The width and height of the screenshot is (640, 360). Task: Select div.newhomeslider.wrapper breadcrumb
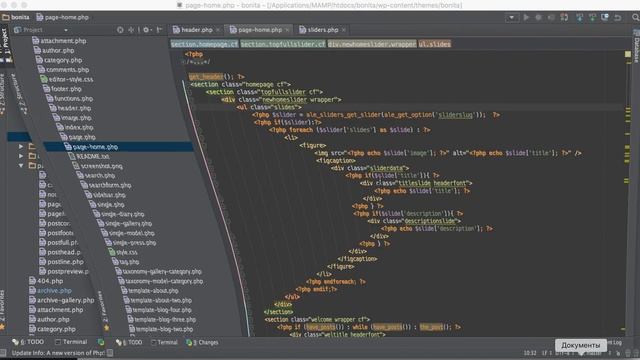pos(372,44)
